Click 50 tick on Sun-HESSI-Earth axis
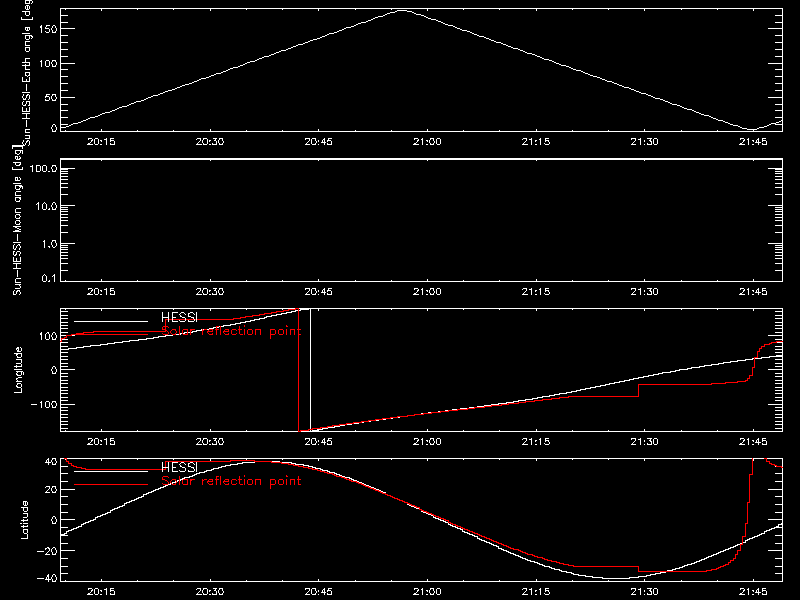 [x=51, y=97]
